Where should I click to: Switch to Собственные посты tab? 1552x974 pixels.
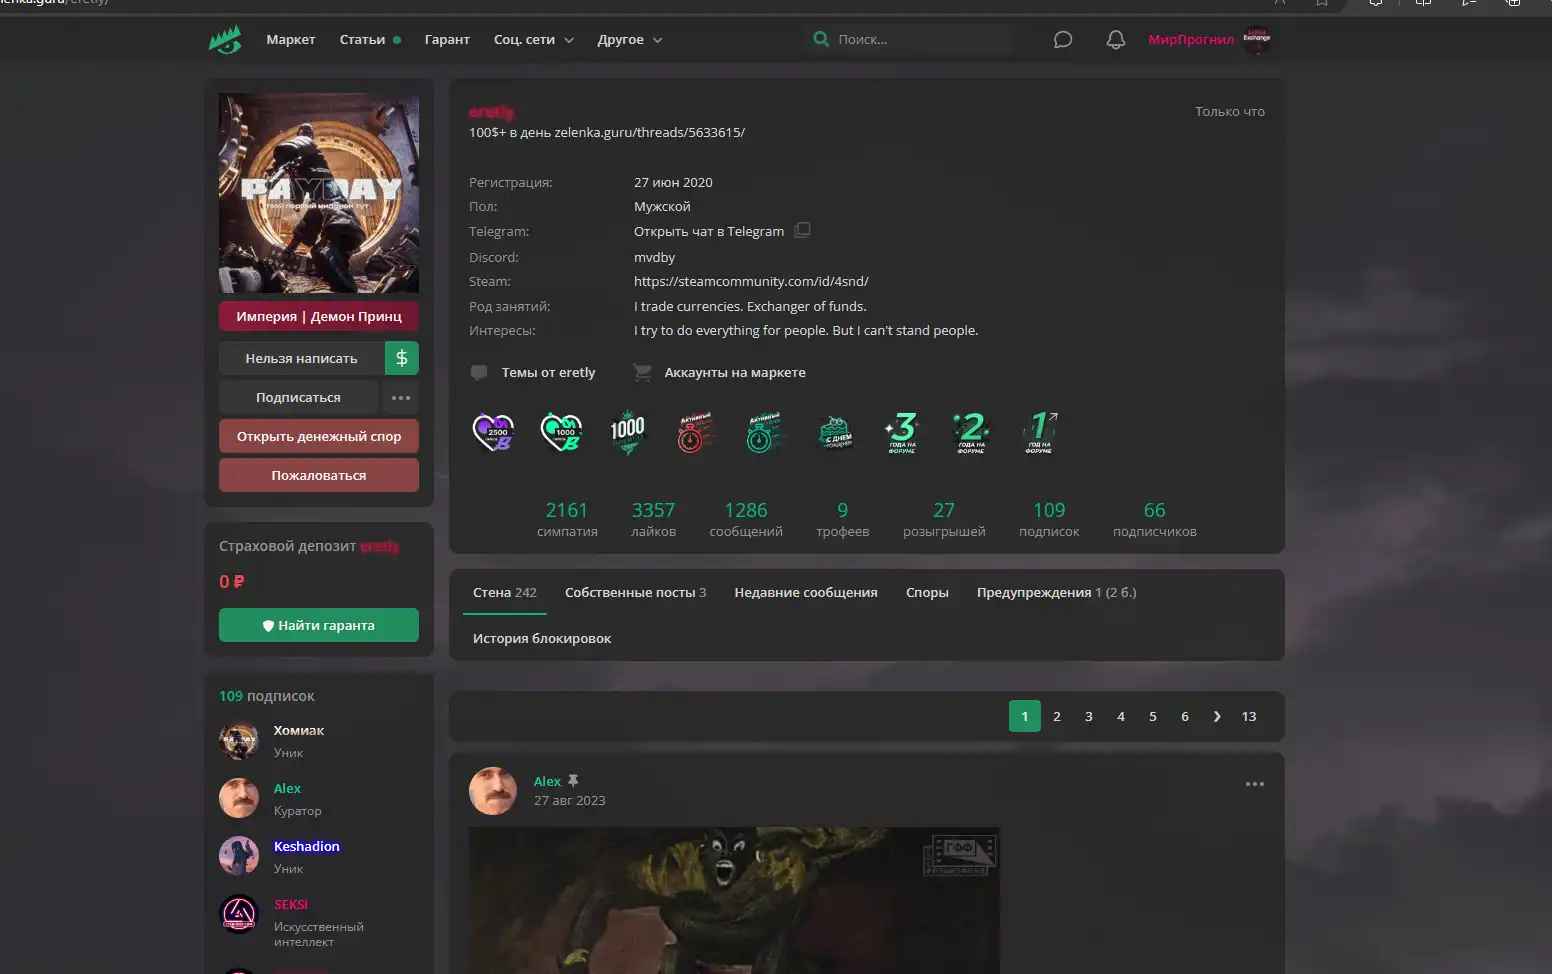636,592
